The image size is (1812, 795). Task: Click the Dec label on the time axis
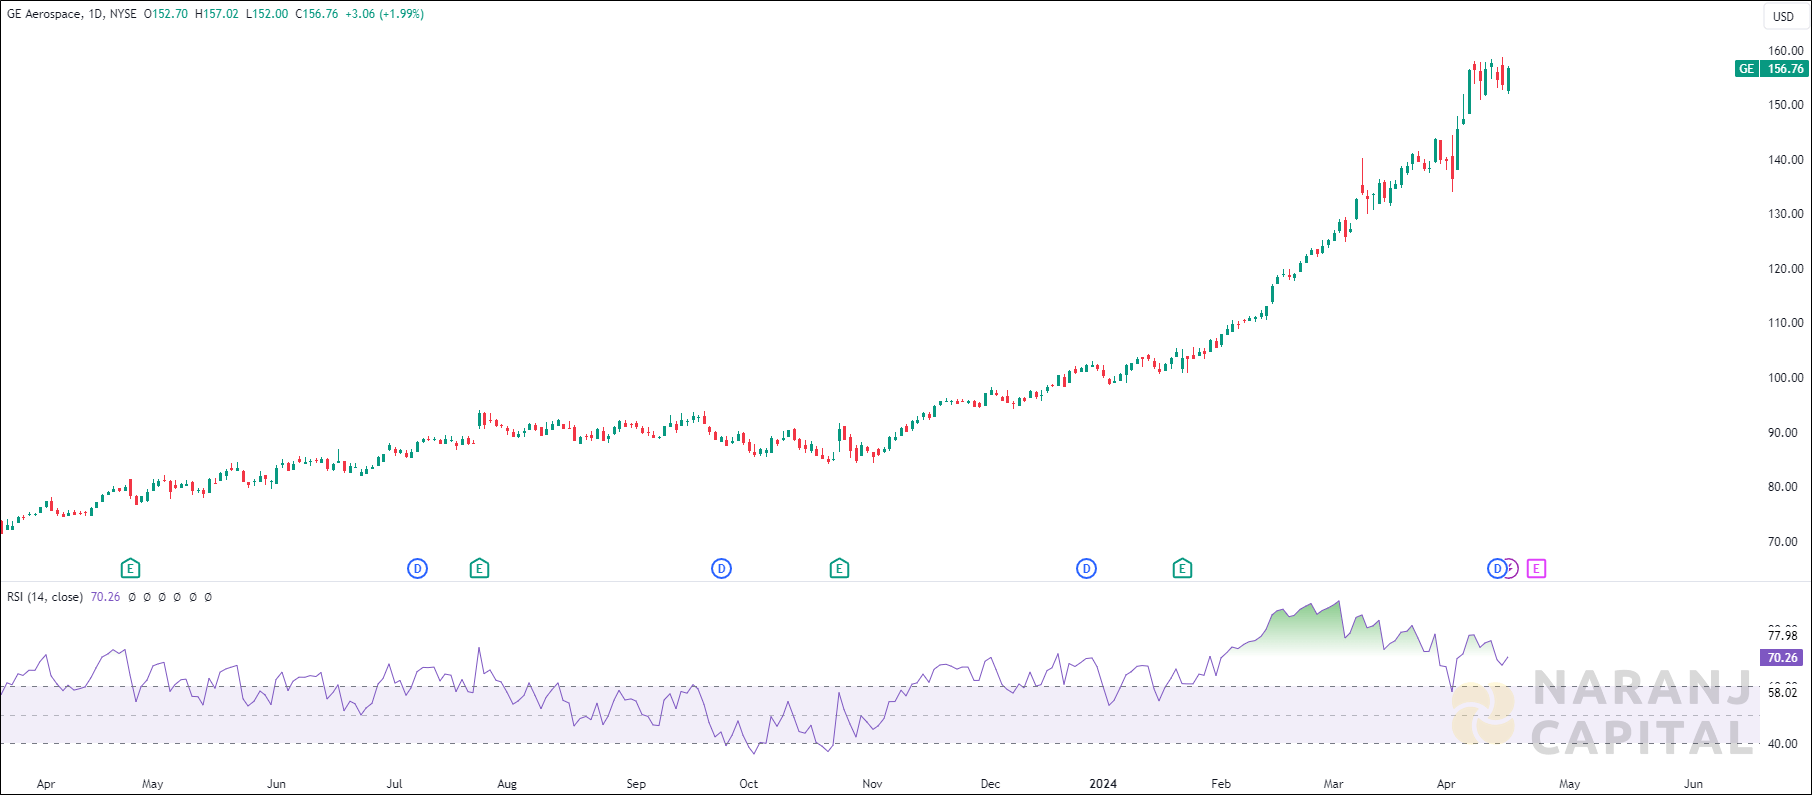[990, 784]
